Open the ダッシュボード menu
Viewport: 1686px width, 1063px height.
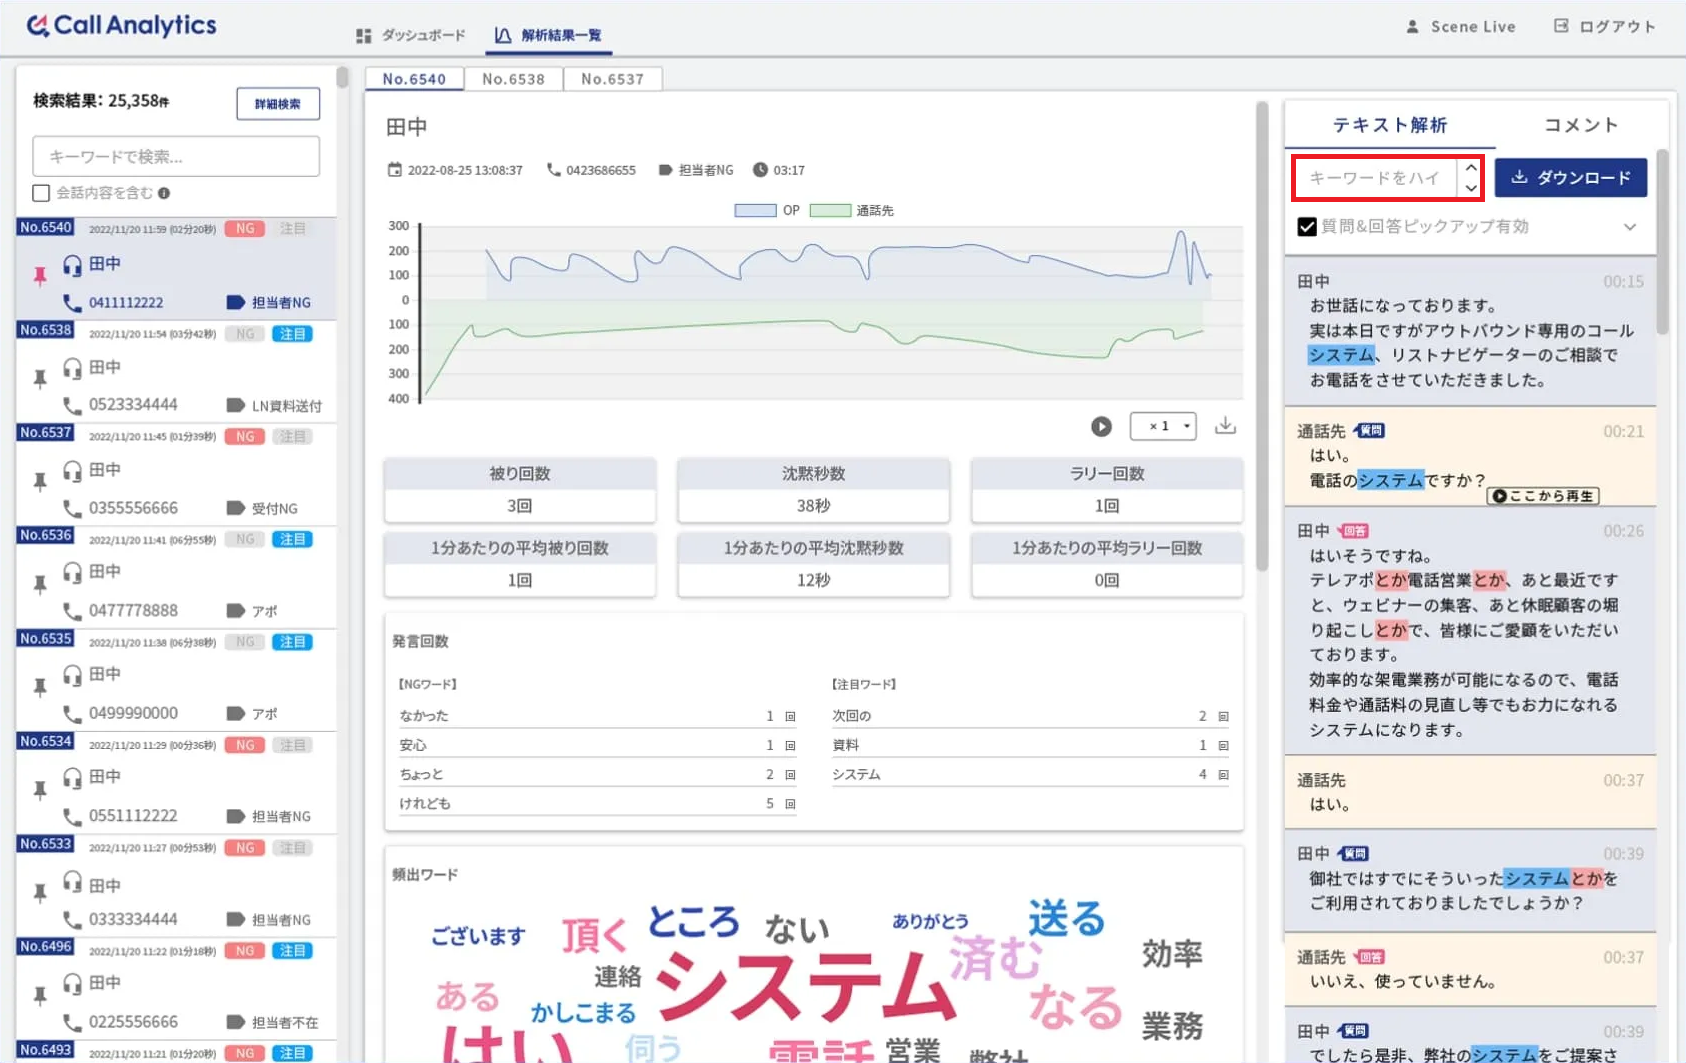coord(411,35)
